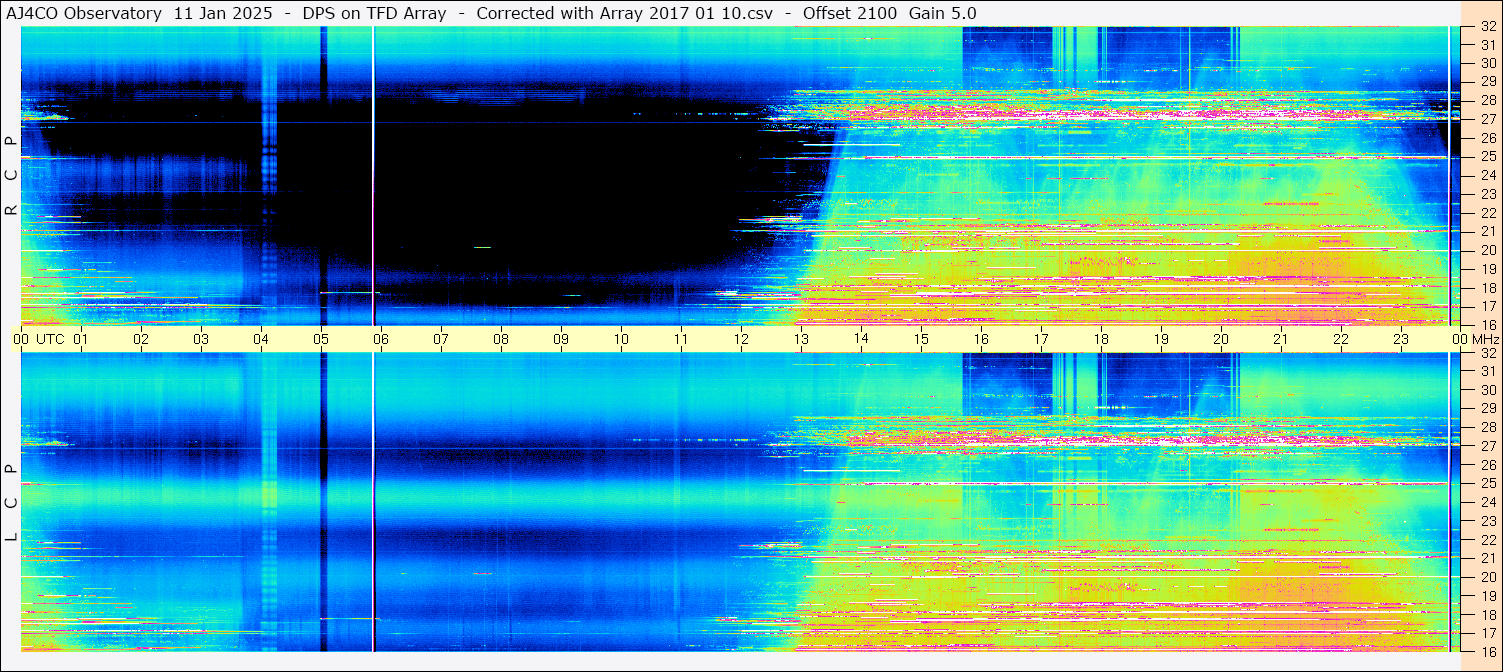
Task: Click the '01' hour mark on time axis
Action: coord(81,339)
